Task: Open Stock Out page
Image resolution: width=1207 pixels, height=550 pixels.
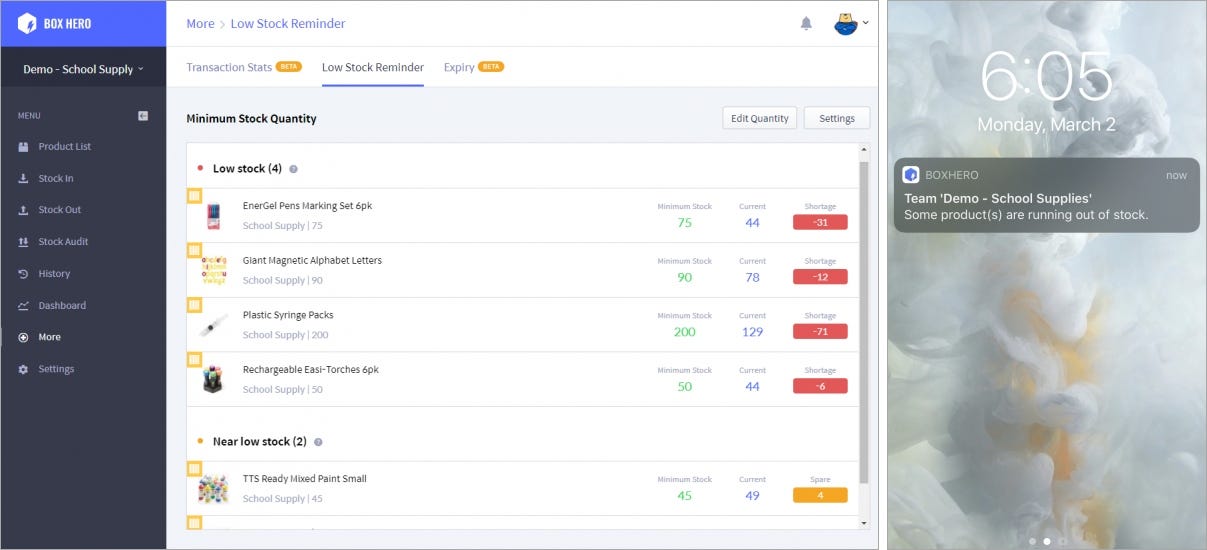Action: click(x=60, y=210)
